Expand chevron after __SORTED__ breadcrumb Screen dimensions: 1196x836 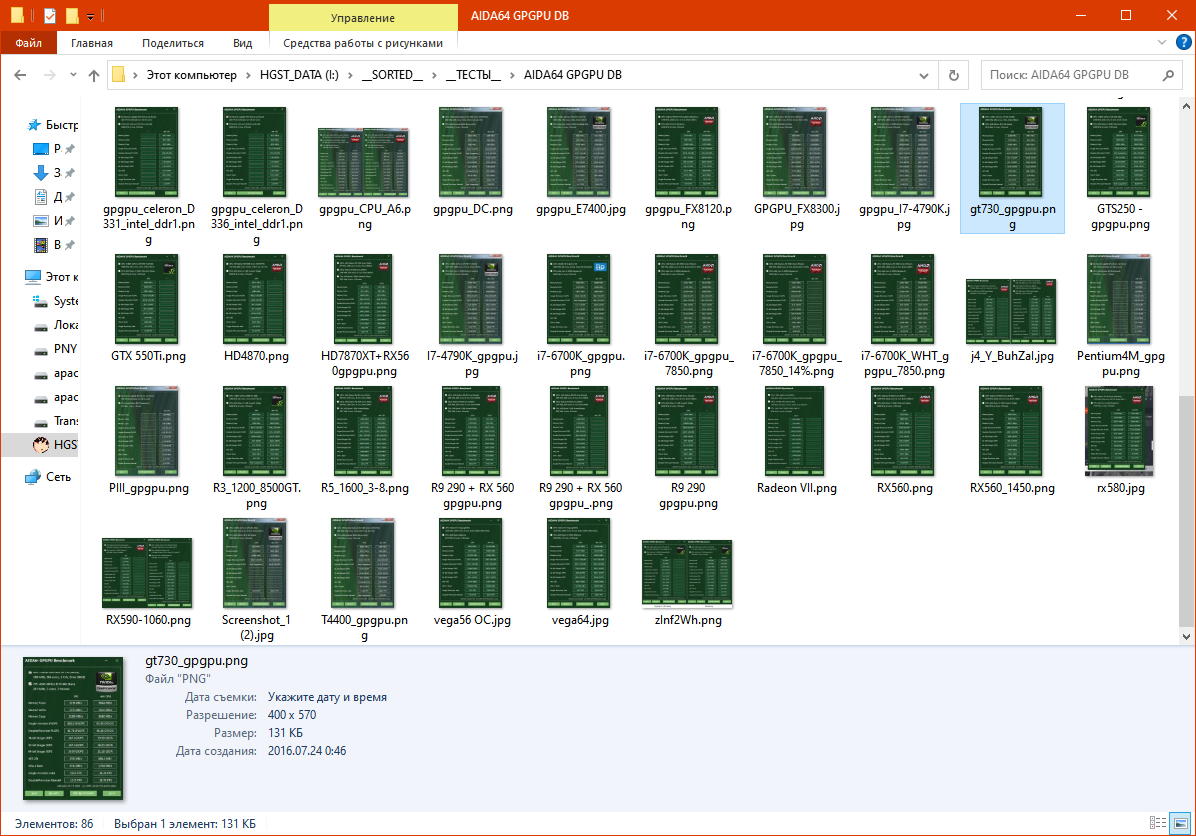(x=434, y=75)
